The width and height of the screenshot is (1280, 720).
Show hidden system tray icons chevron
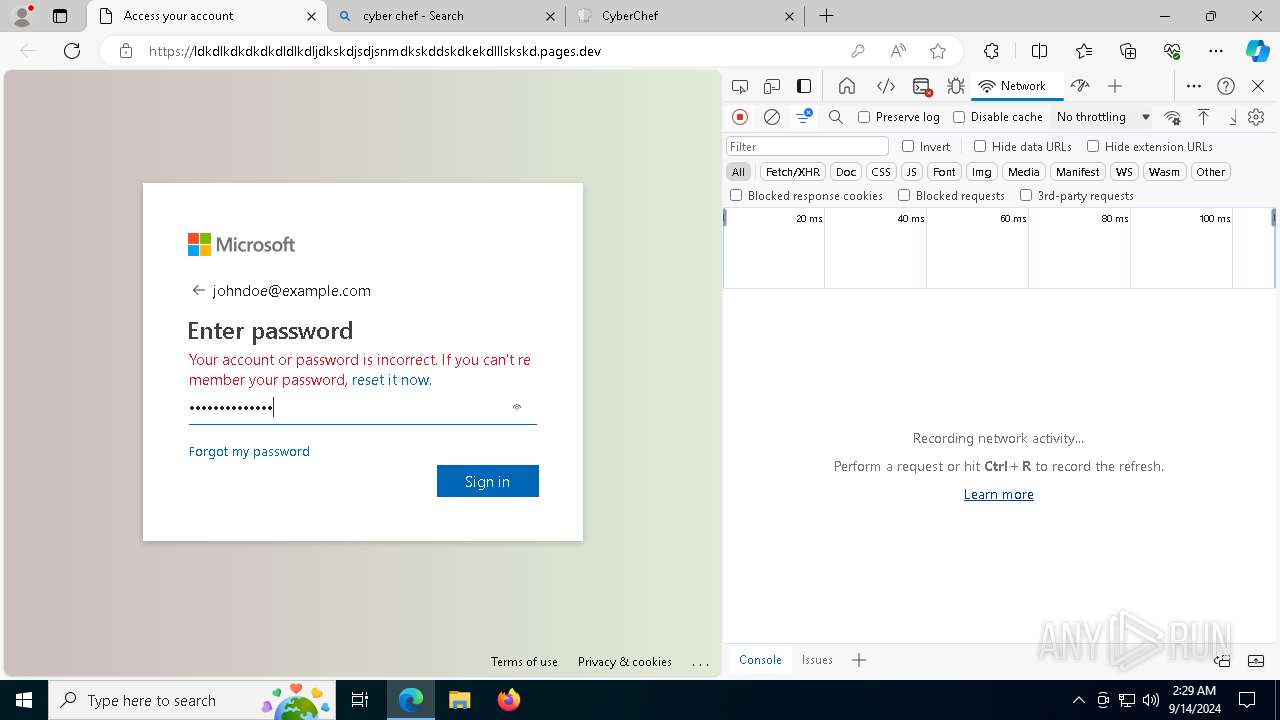(x=1078, y=700)
